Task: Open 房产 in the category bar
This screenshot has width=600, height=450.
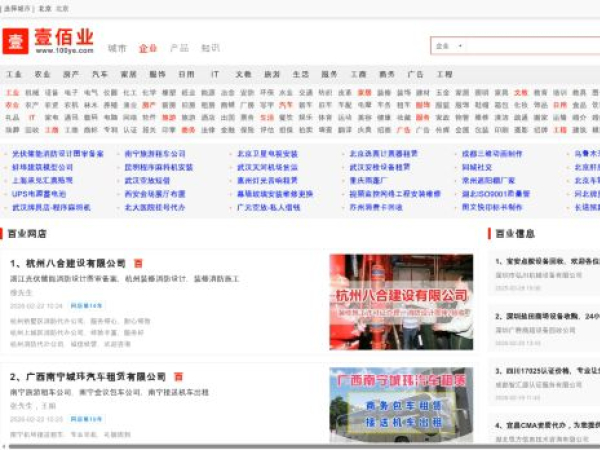Action: point(71,74)
